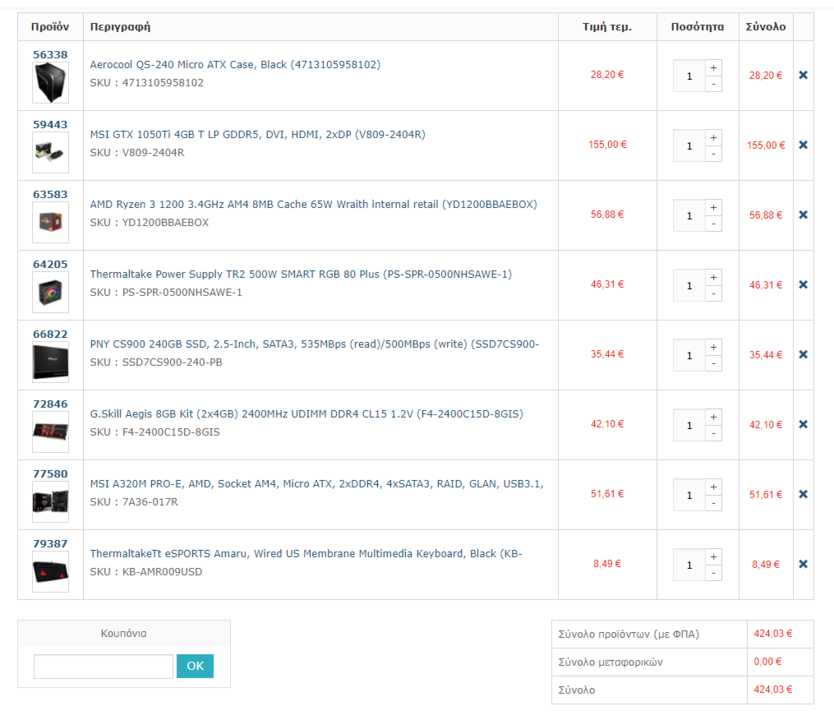Viewport: 834px width, 720px height.
Task: Increase quantity of MSI A320M PRO-E
Action: [713, 487]
